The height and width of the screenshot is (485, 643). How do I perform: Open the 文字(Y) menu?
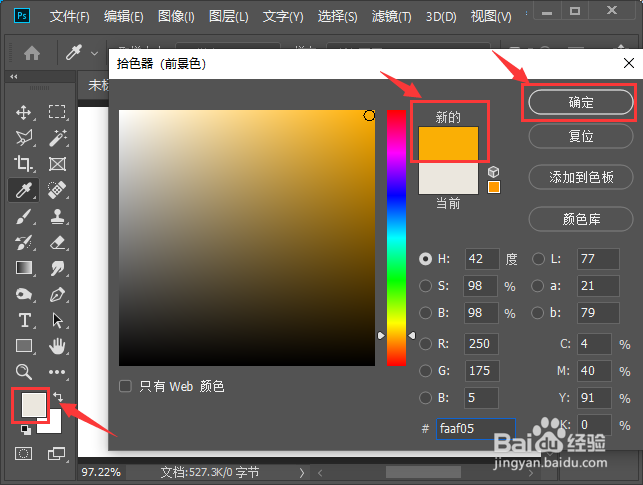point(283,17)
